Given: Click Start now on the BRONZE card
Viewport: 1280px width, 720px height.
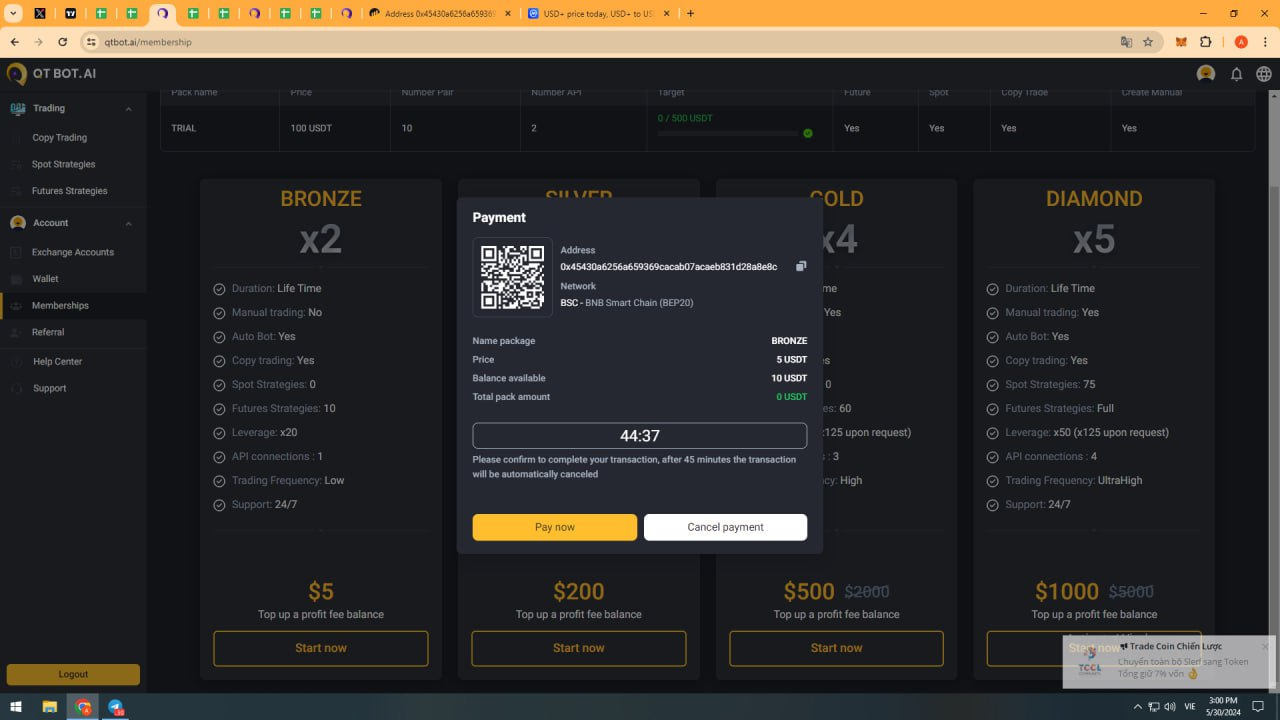Looking at the screenshot, I should tap(321, 648).
